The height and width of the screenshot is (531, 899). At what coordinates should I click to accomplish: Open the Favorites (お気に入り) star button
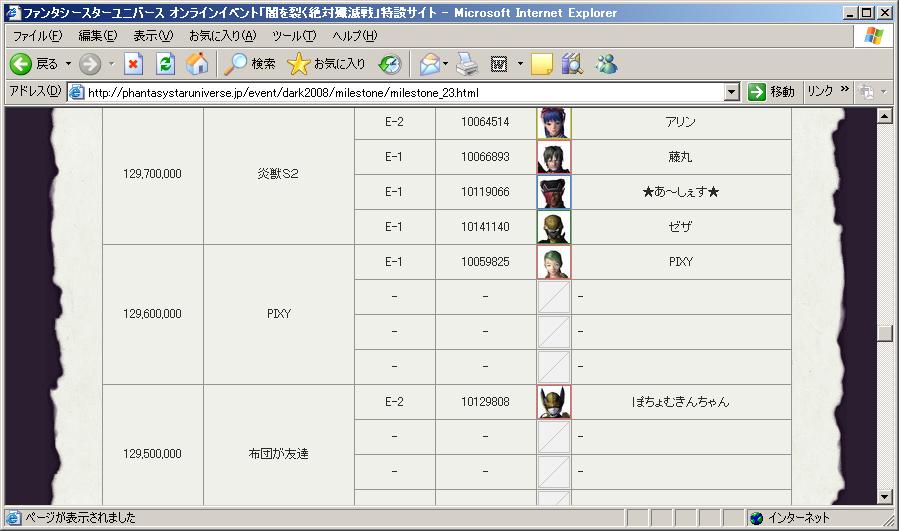click(x=326, y=64)
